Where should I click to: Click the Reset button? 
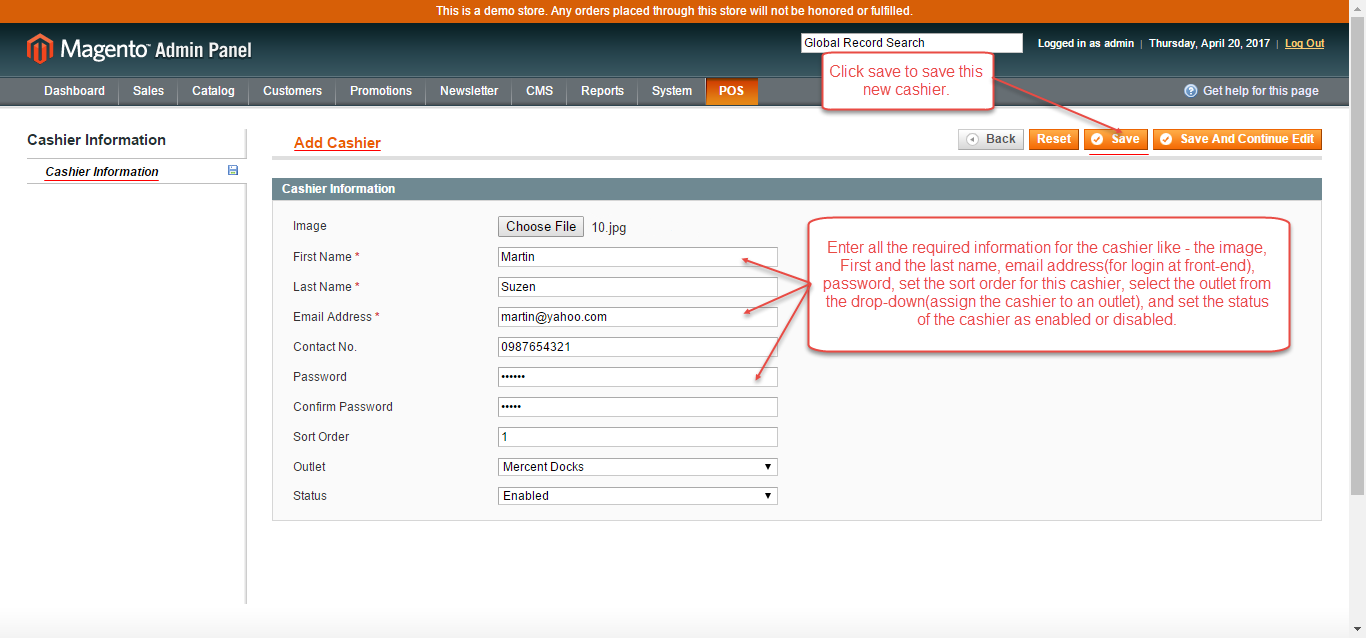(x=1053, y=139)
